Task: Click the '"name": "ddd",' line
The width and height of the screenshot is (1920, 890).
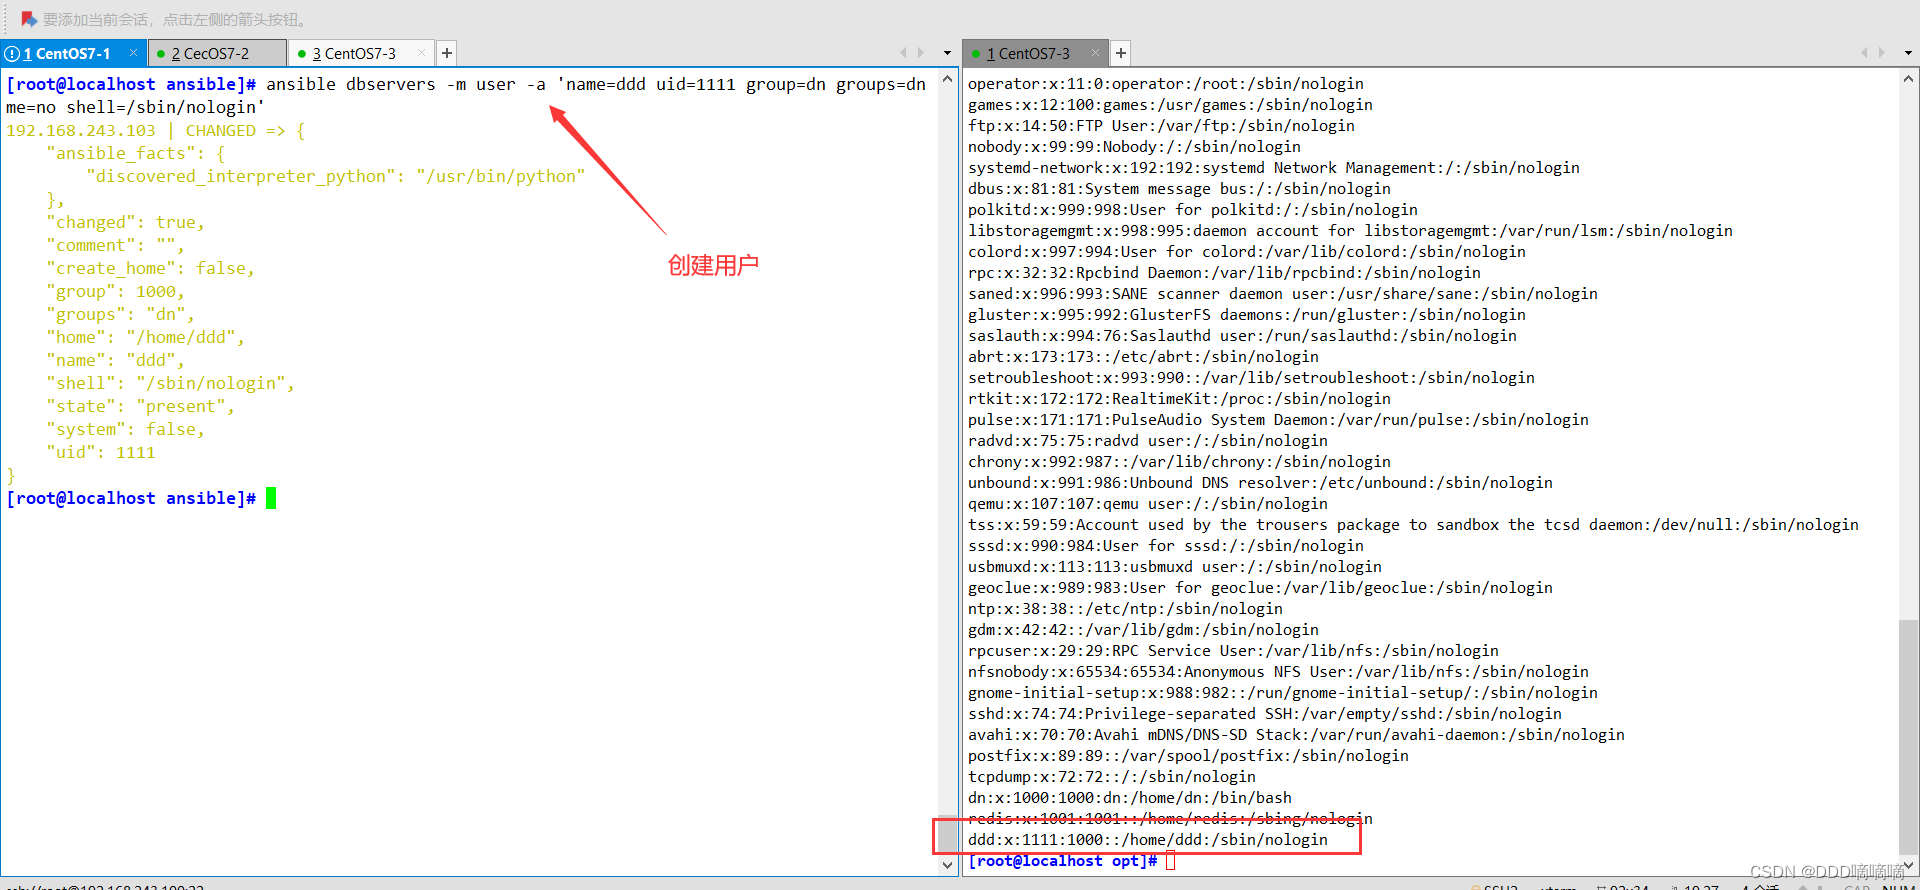Action: pyautogui.click(x=115, y=360)
